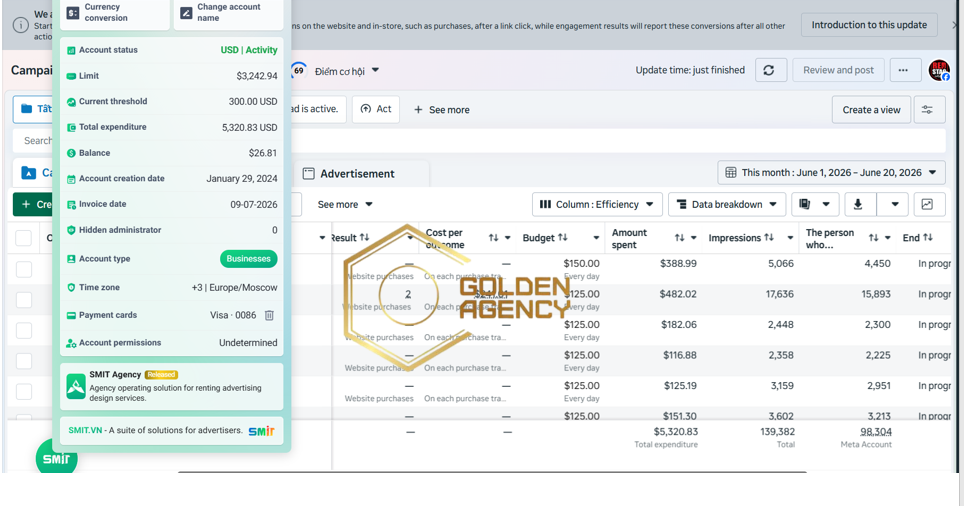Open the Currency conversion tool

click(114, 13)
